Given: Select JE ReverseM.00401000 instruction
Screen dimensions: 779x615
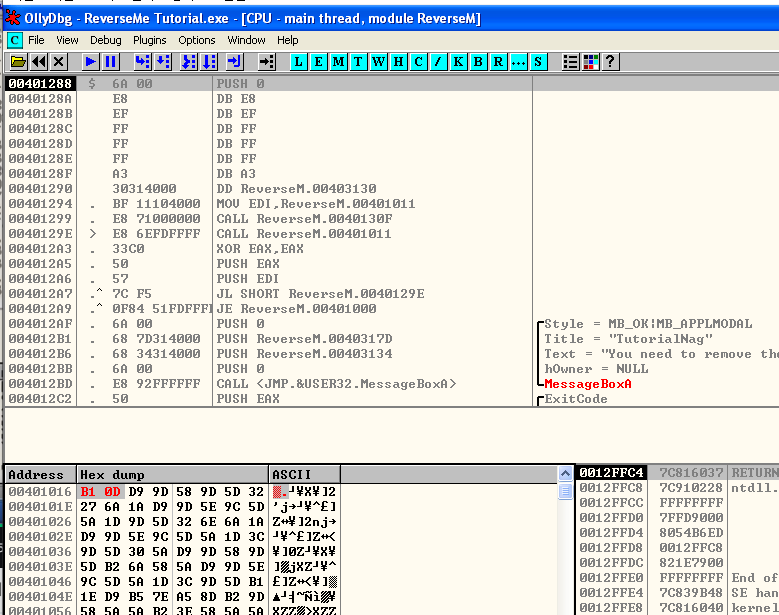Looking at the screenshot, I should (296, 308).
